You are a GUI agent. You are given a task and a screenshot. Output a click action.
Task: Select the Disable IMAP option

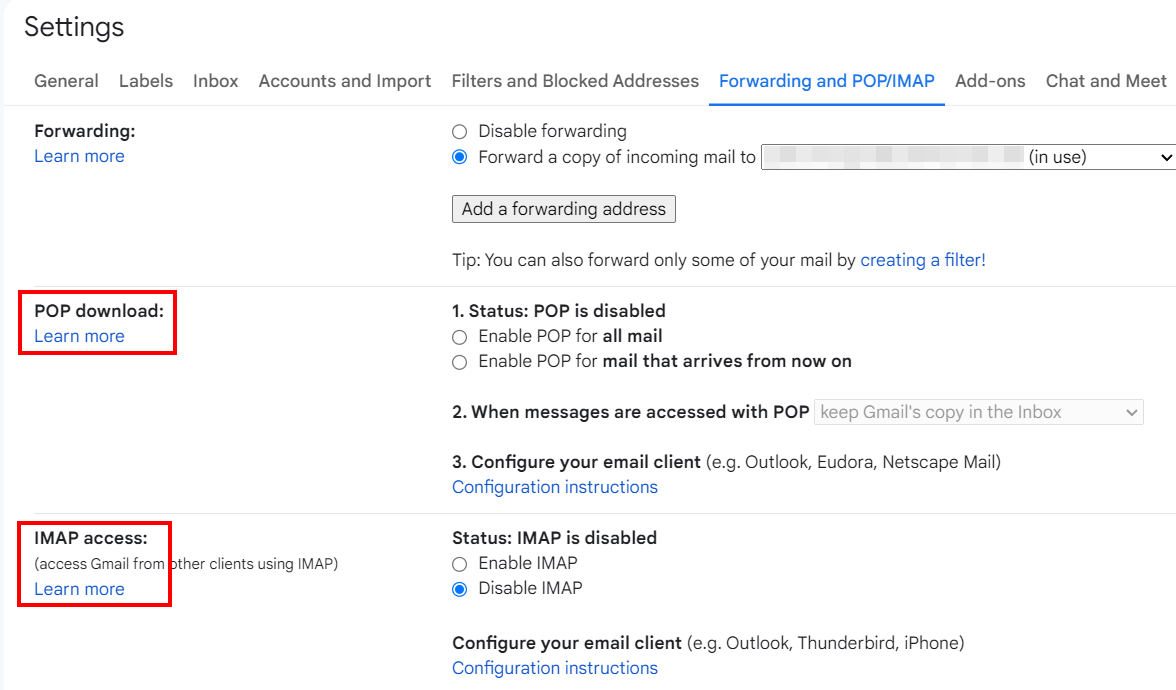point(460,590)
